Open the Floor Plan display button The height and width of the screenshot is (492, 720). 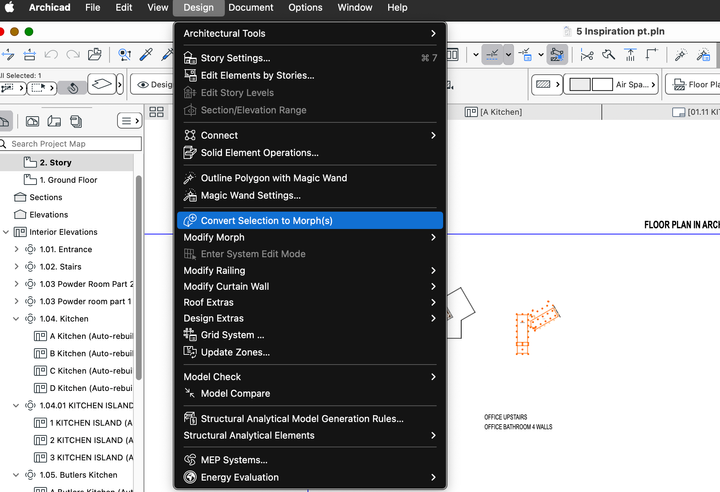(x=693, y=85)
